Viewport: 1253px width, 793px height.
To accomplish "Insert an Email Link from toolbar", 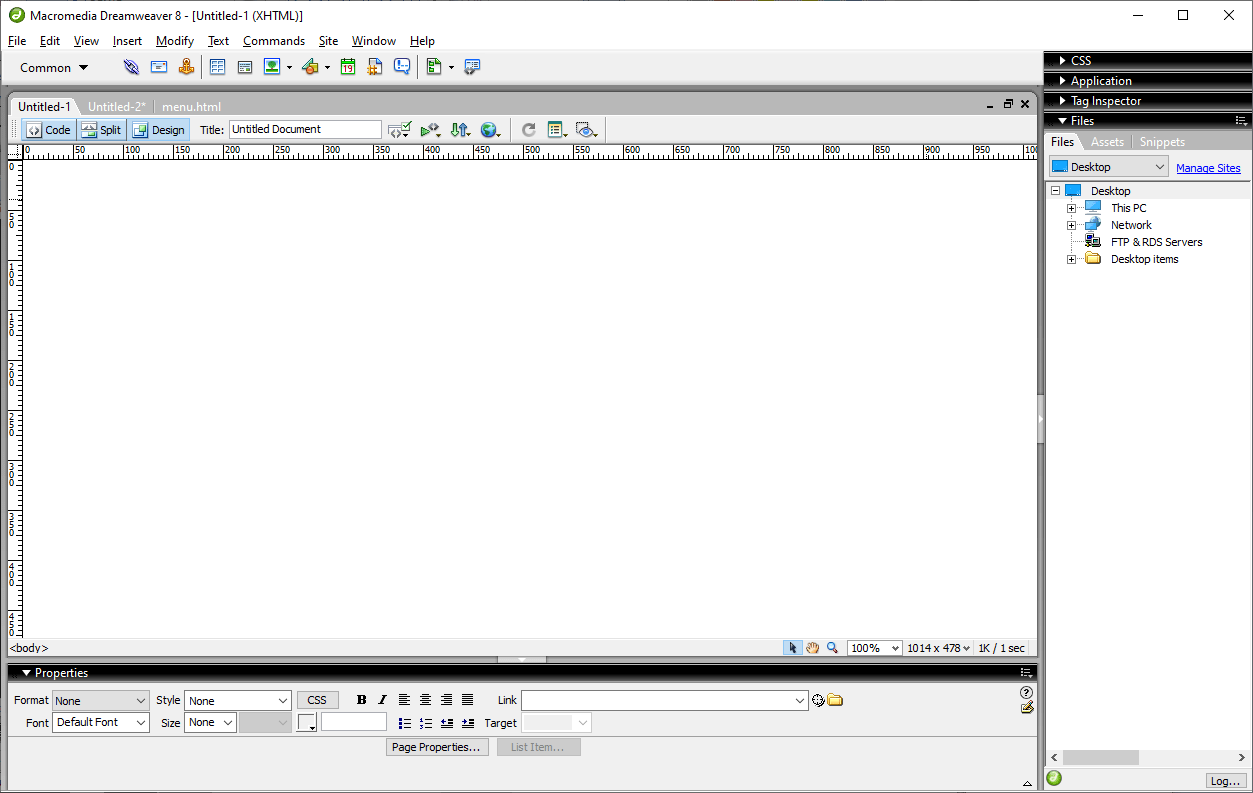I will click(x=159, y=67).
